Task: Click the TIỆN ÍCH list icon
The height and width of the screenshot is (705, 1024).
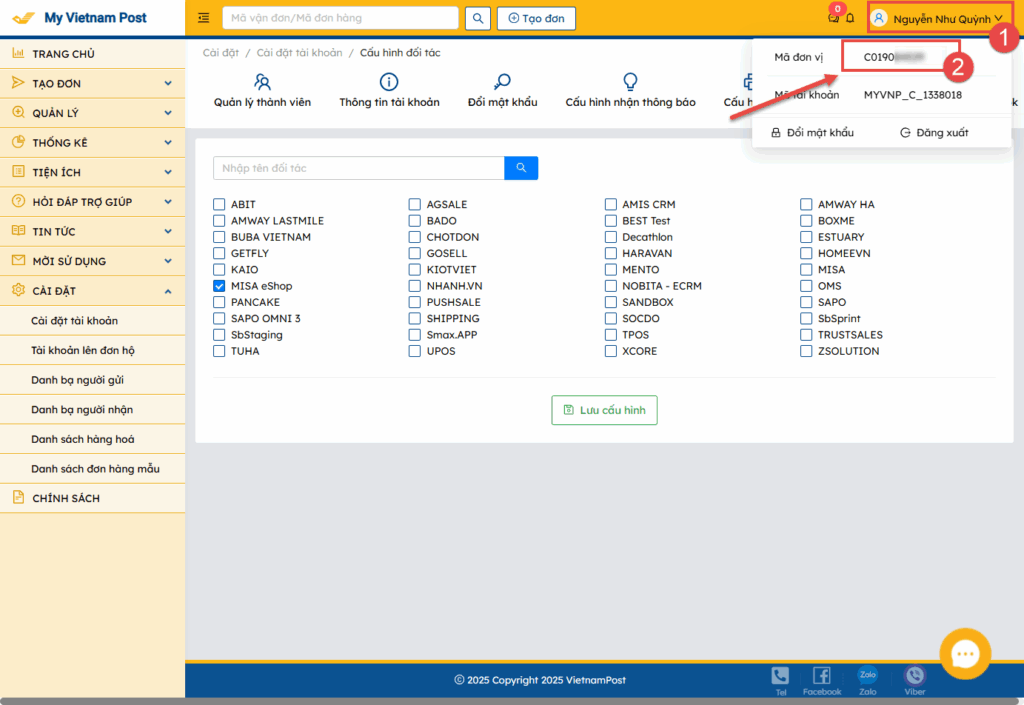Action: (18, 172)
